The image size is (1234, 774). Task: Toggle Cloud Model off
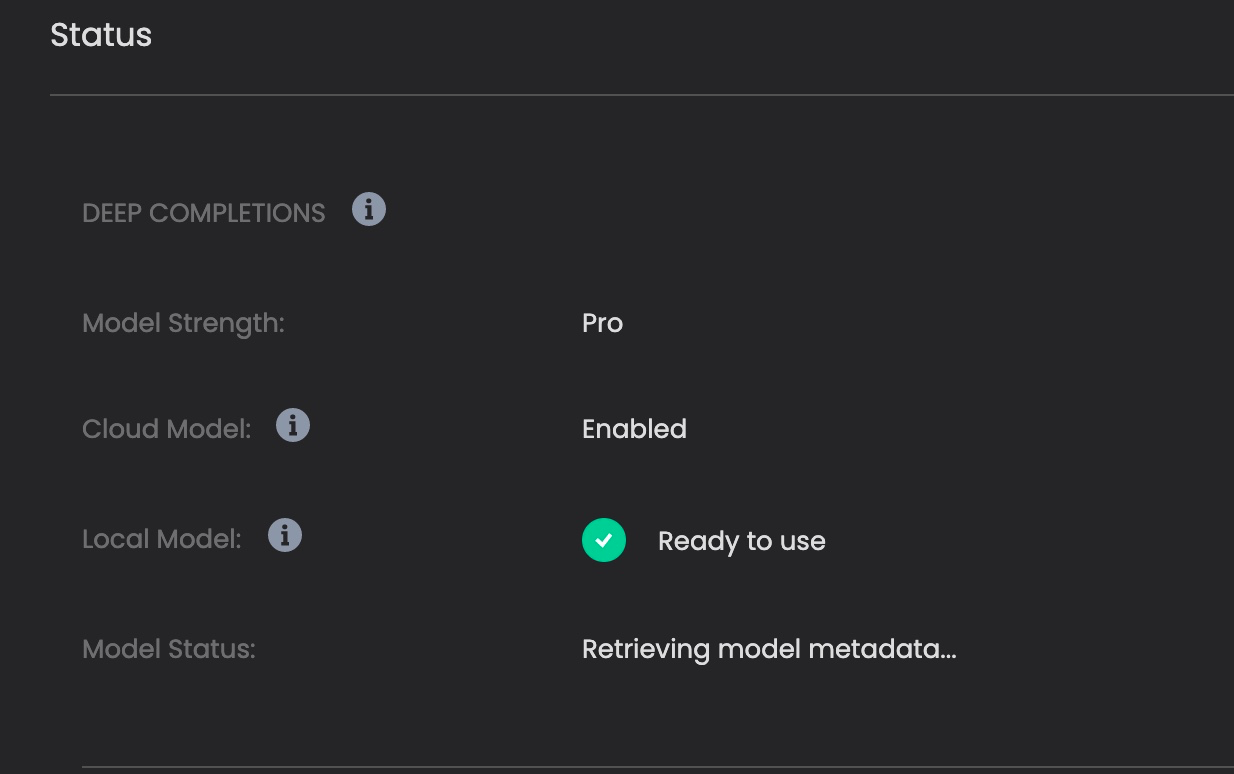[634, 428]
